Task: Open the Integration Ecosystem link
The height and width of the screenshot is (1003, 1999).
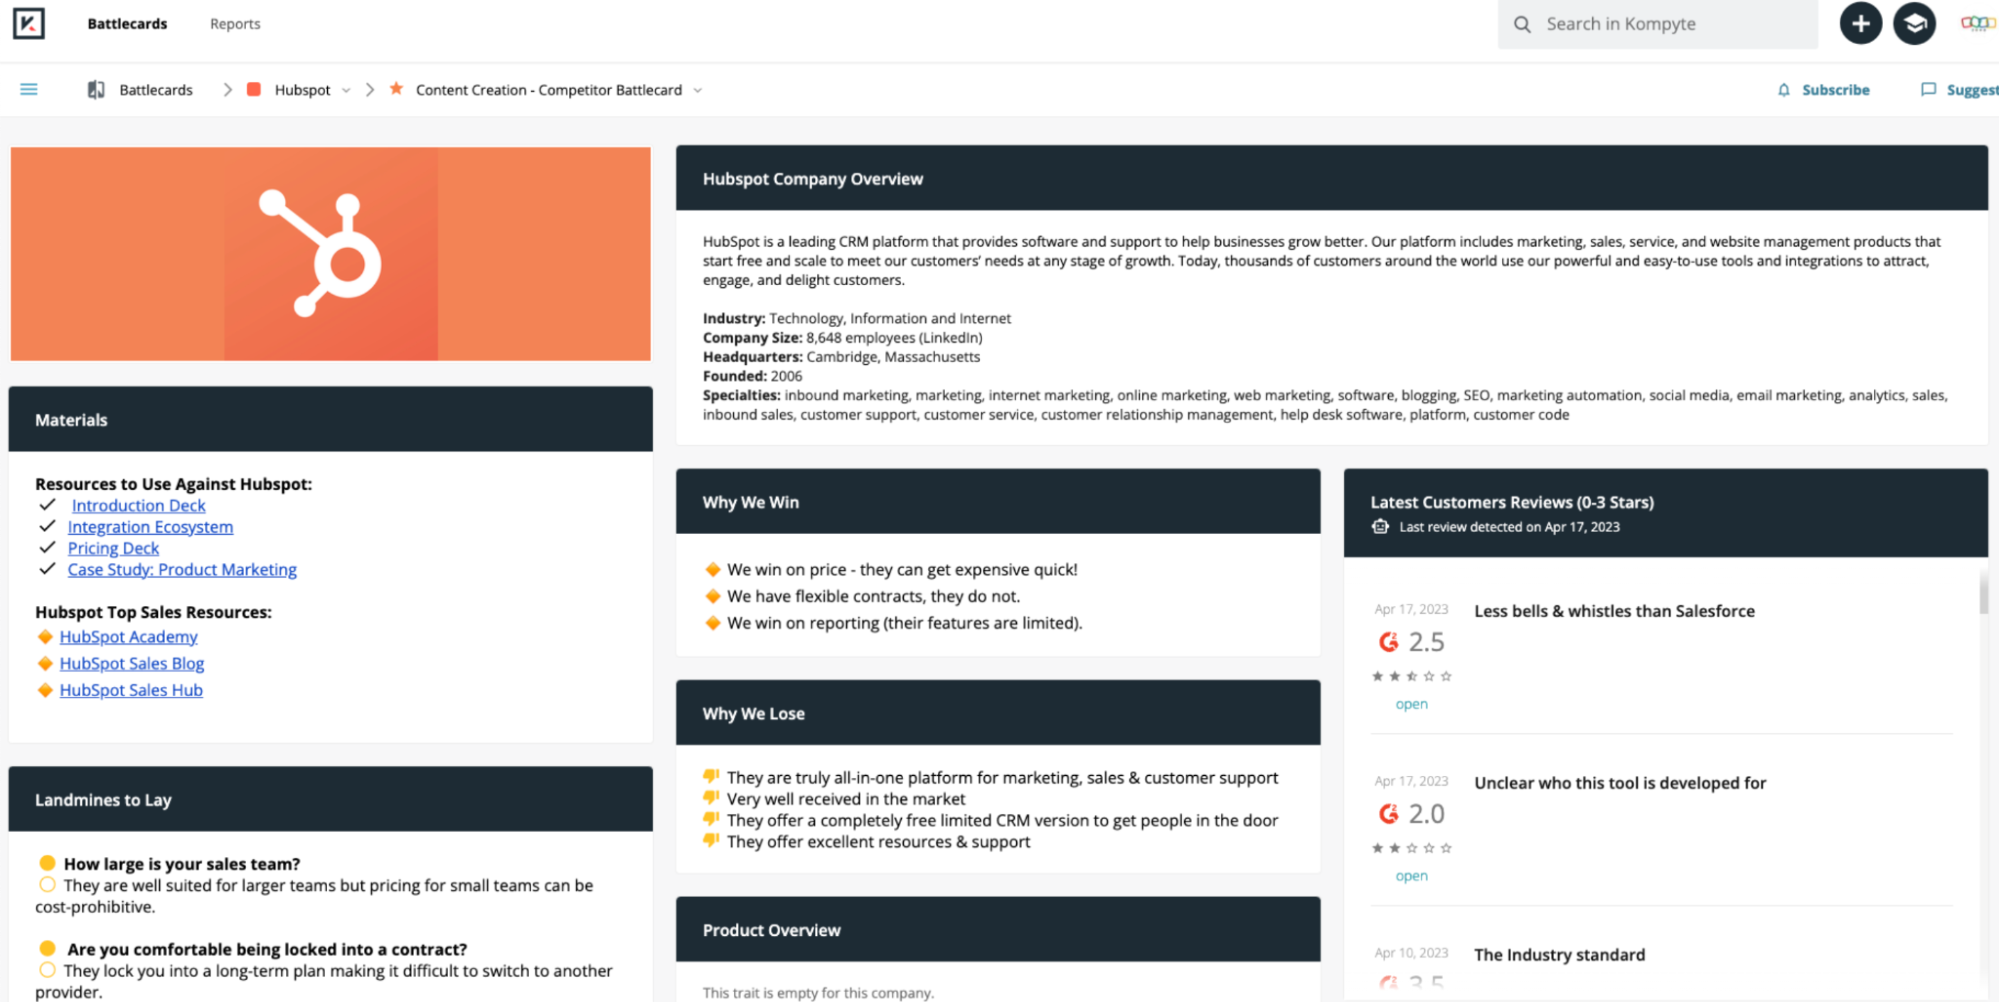Action: pyautogui.click(x=150, y=527)
